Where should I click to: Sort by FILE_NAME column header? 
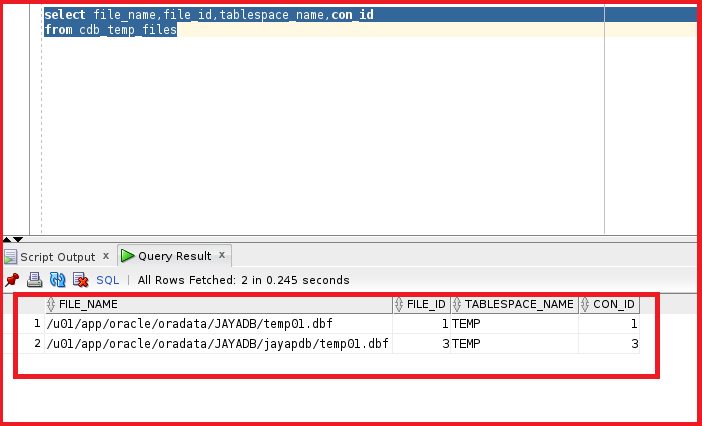(218, 305)
